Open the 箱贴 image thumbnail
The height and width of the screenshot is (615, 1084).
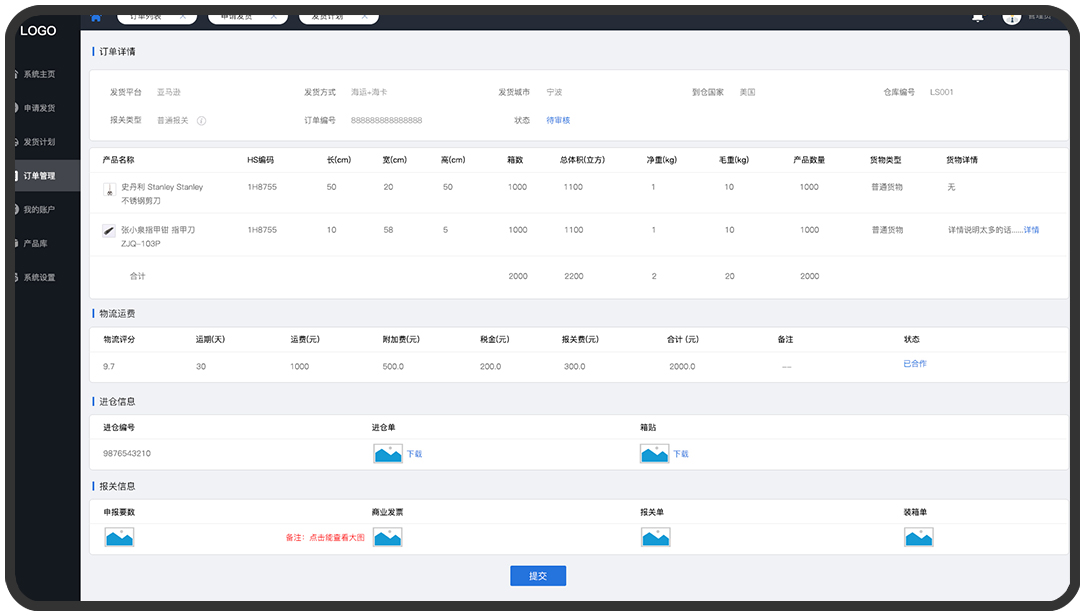point(654,454)
